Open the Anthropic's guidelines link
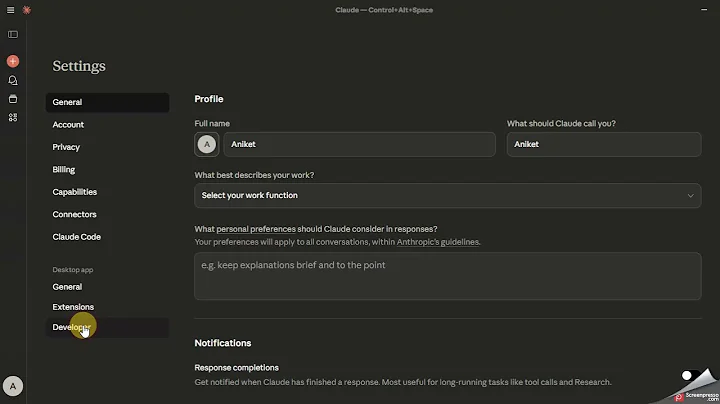The height and width of the screenshot is (404, 720). tap(438, 242)
